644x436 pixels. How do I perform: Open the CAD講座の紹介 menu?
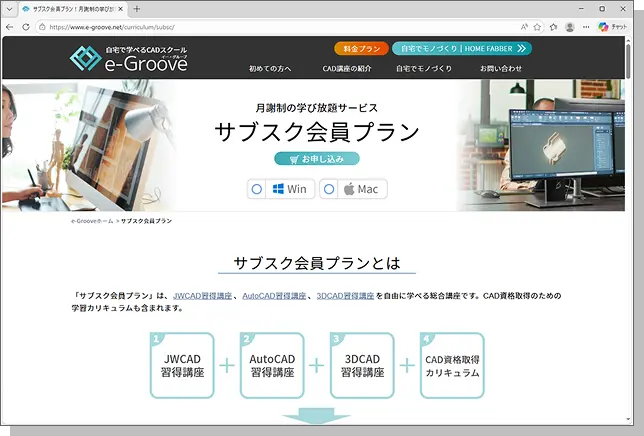[347, 69]
